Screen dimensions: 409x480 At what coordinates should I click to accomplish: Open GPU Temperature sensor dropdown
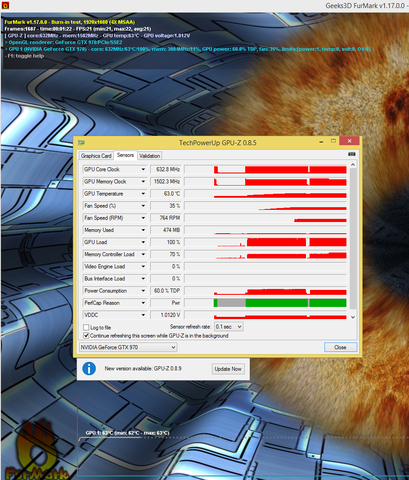(143, 194)
